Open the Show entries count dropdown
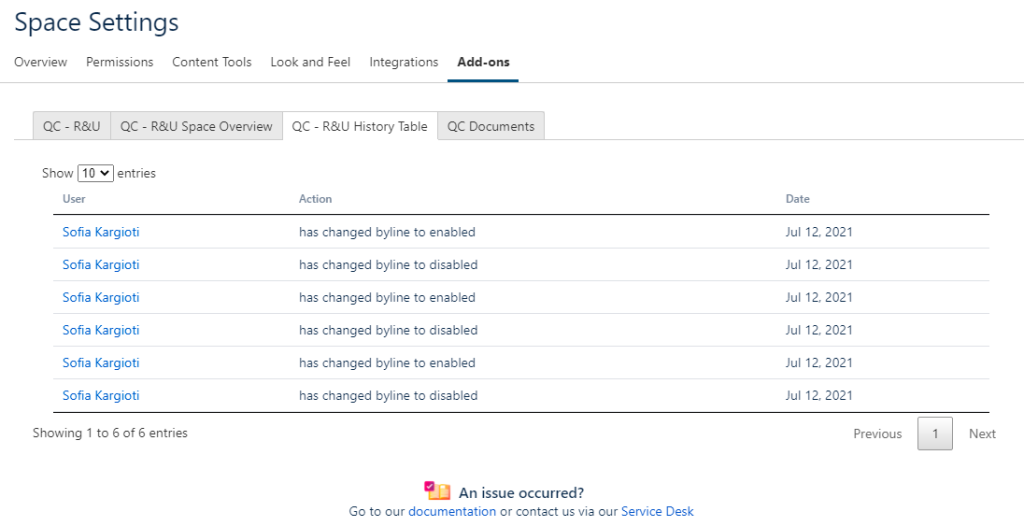 (96, 173)
